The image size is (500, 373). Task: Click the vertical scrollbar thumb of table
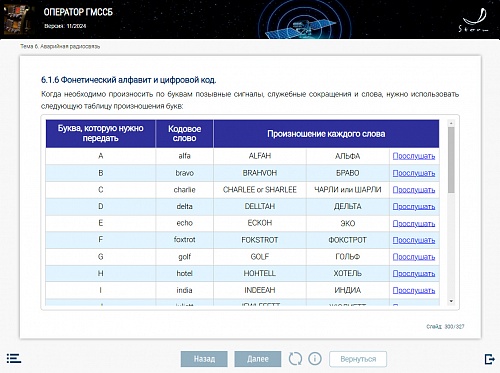451,160
